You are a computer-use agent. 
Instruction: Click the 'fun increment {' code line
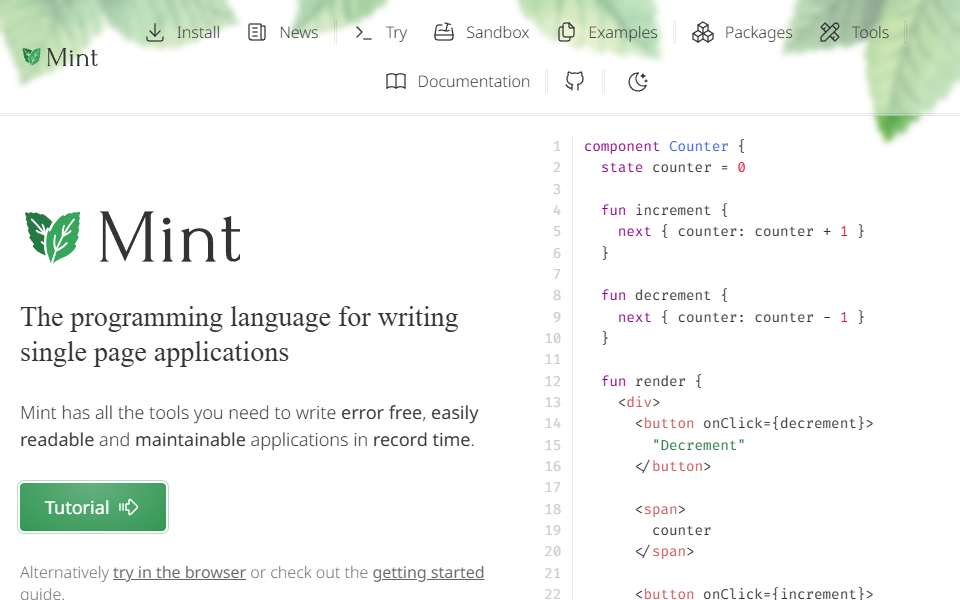(664, 210)
